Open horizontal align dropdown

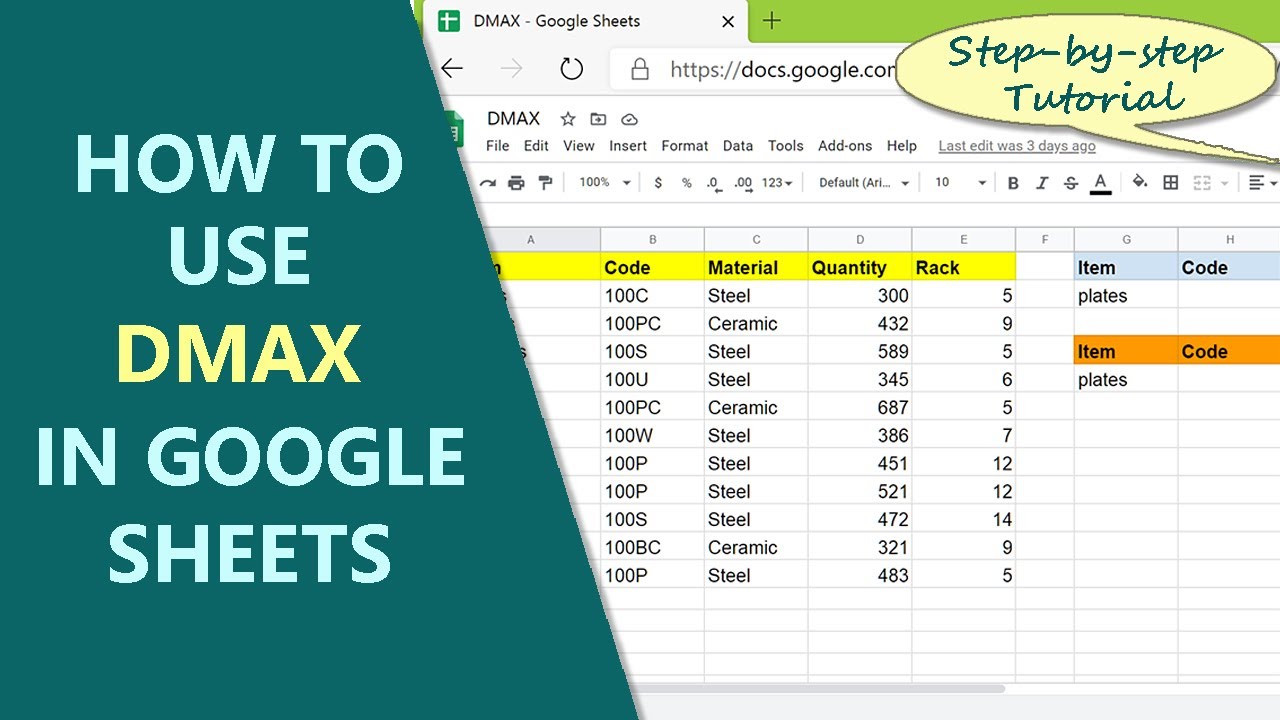(1263, 183)
